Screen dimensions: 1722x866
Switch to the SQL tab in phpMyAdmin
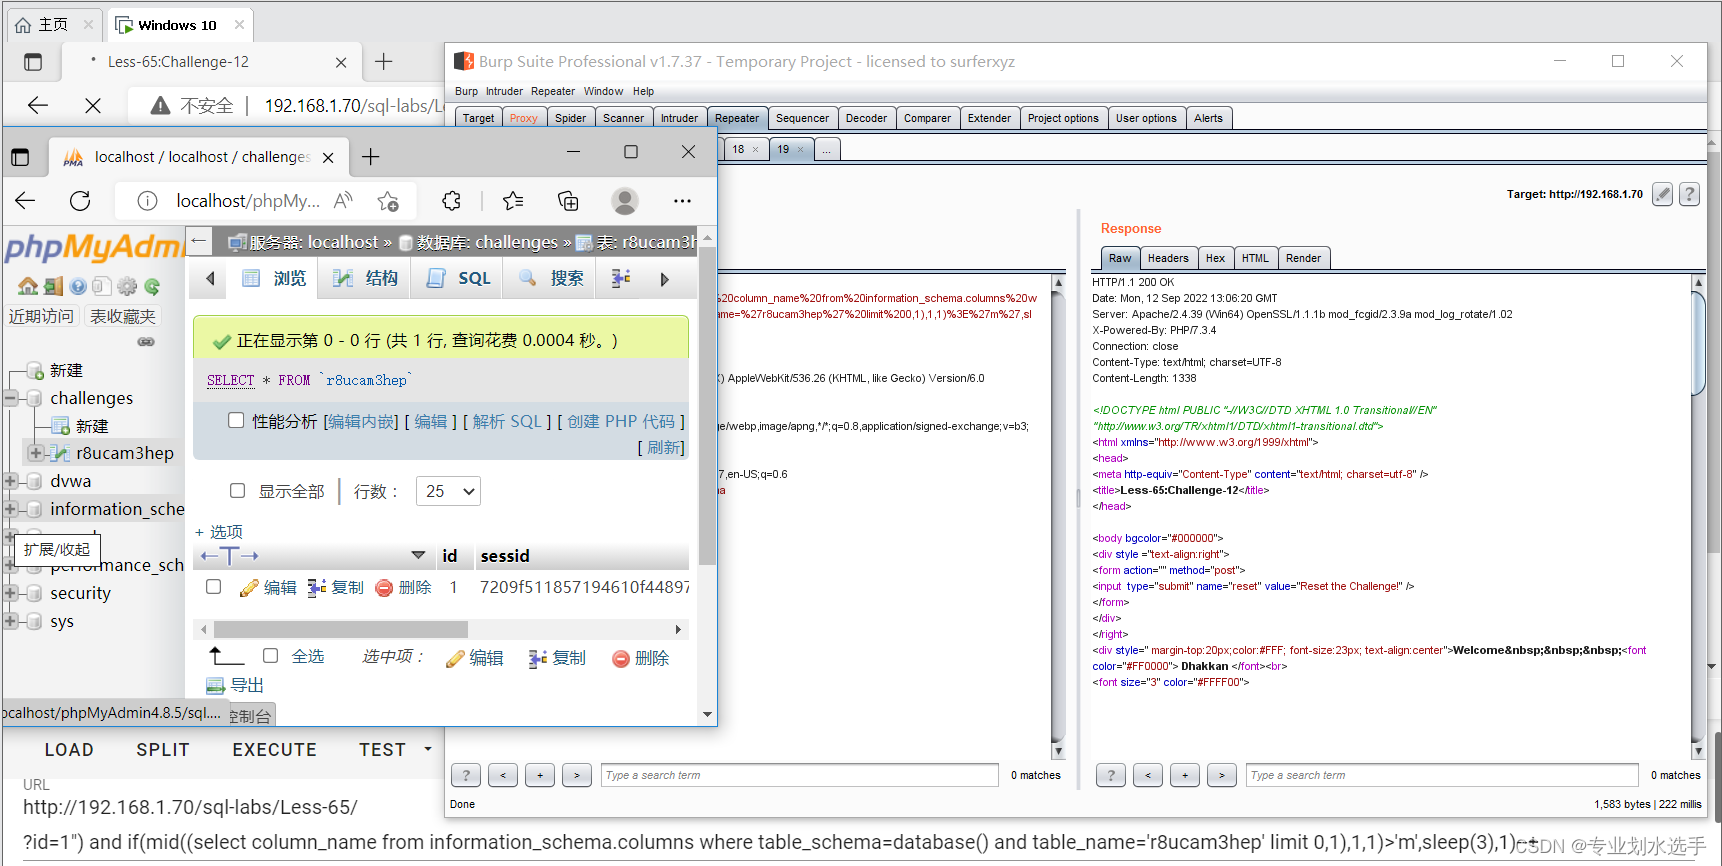[x=458, y=278]
